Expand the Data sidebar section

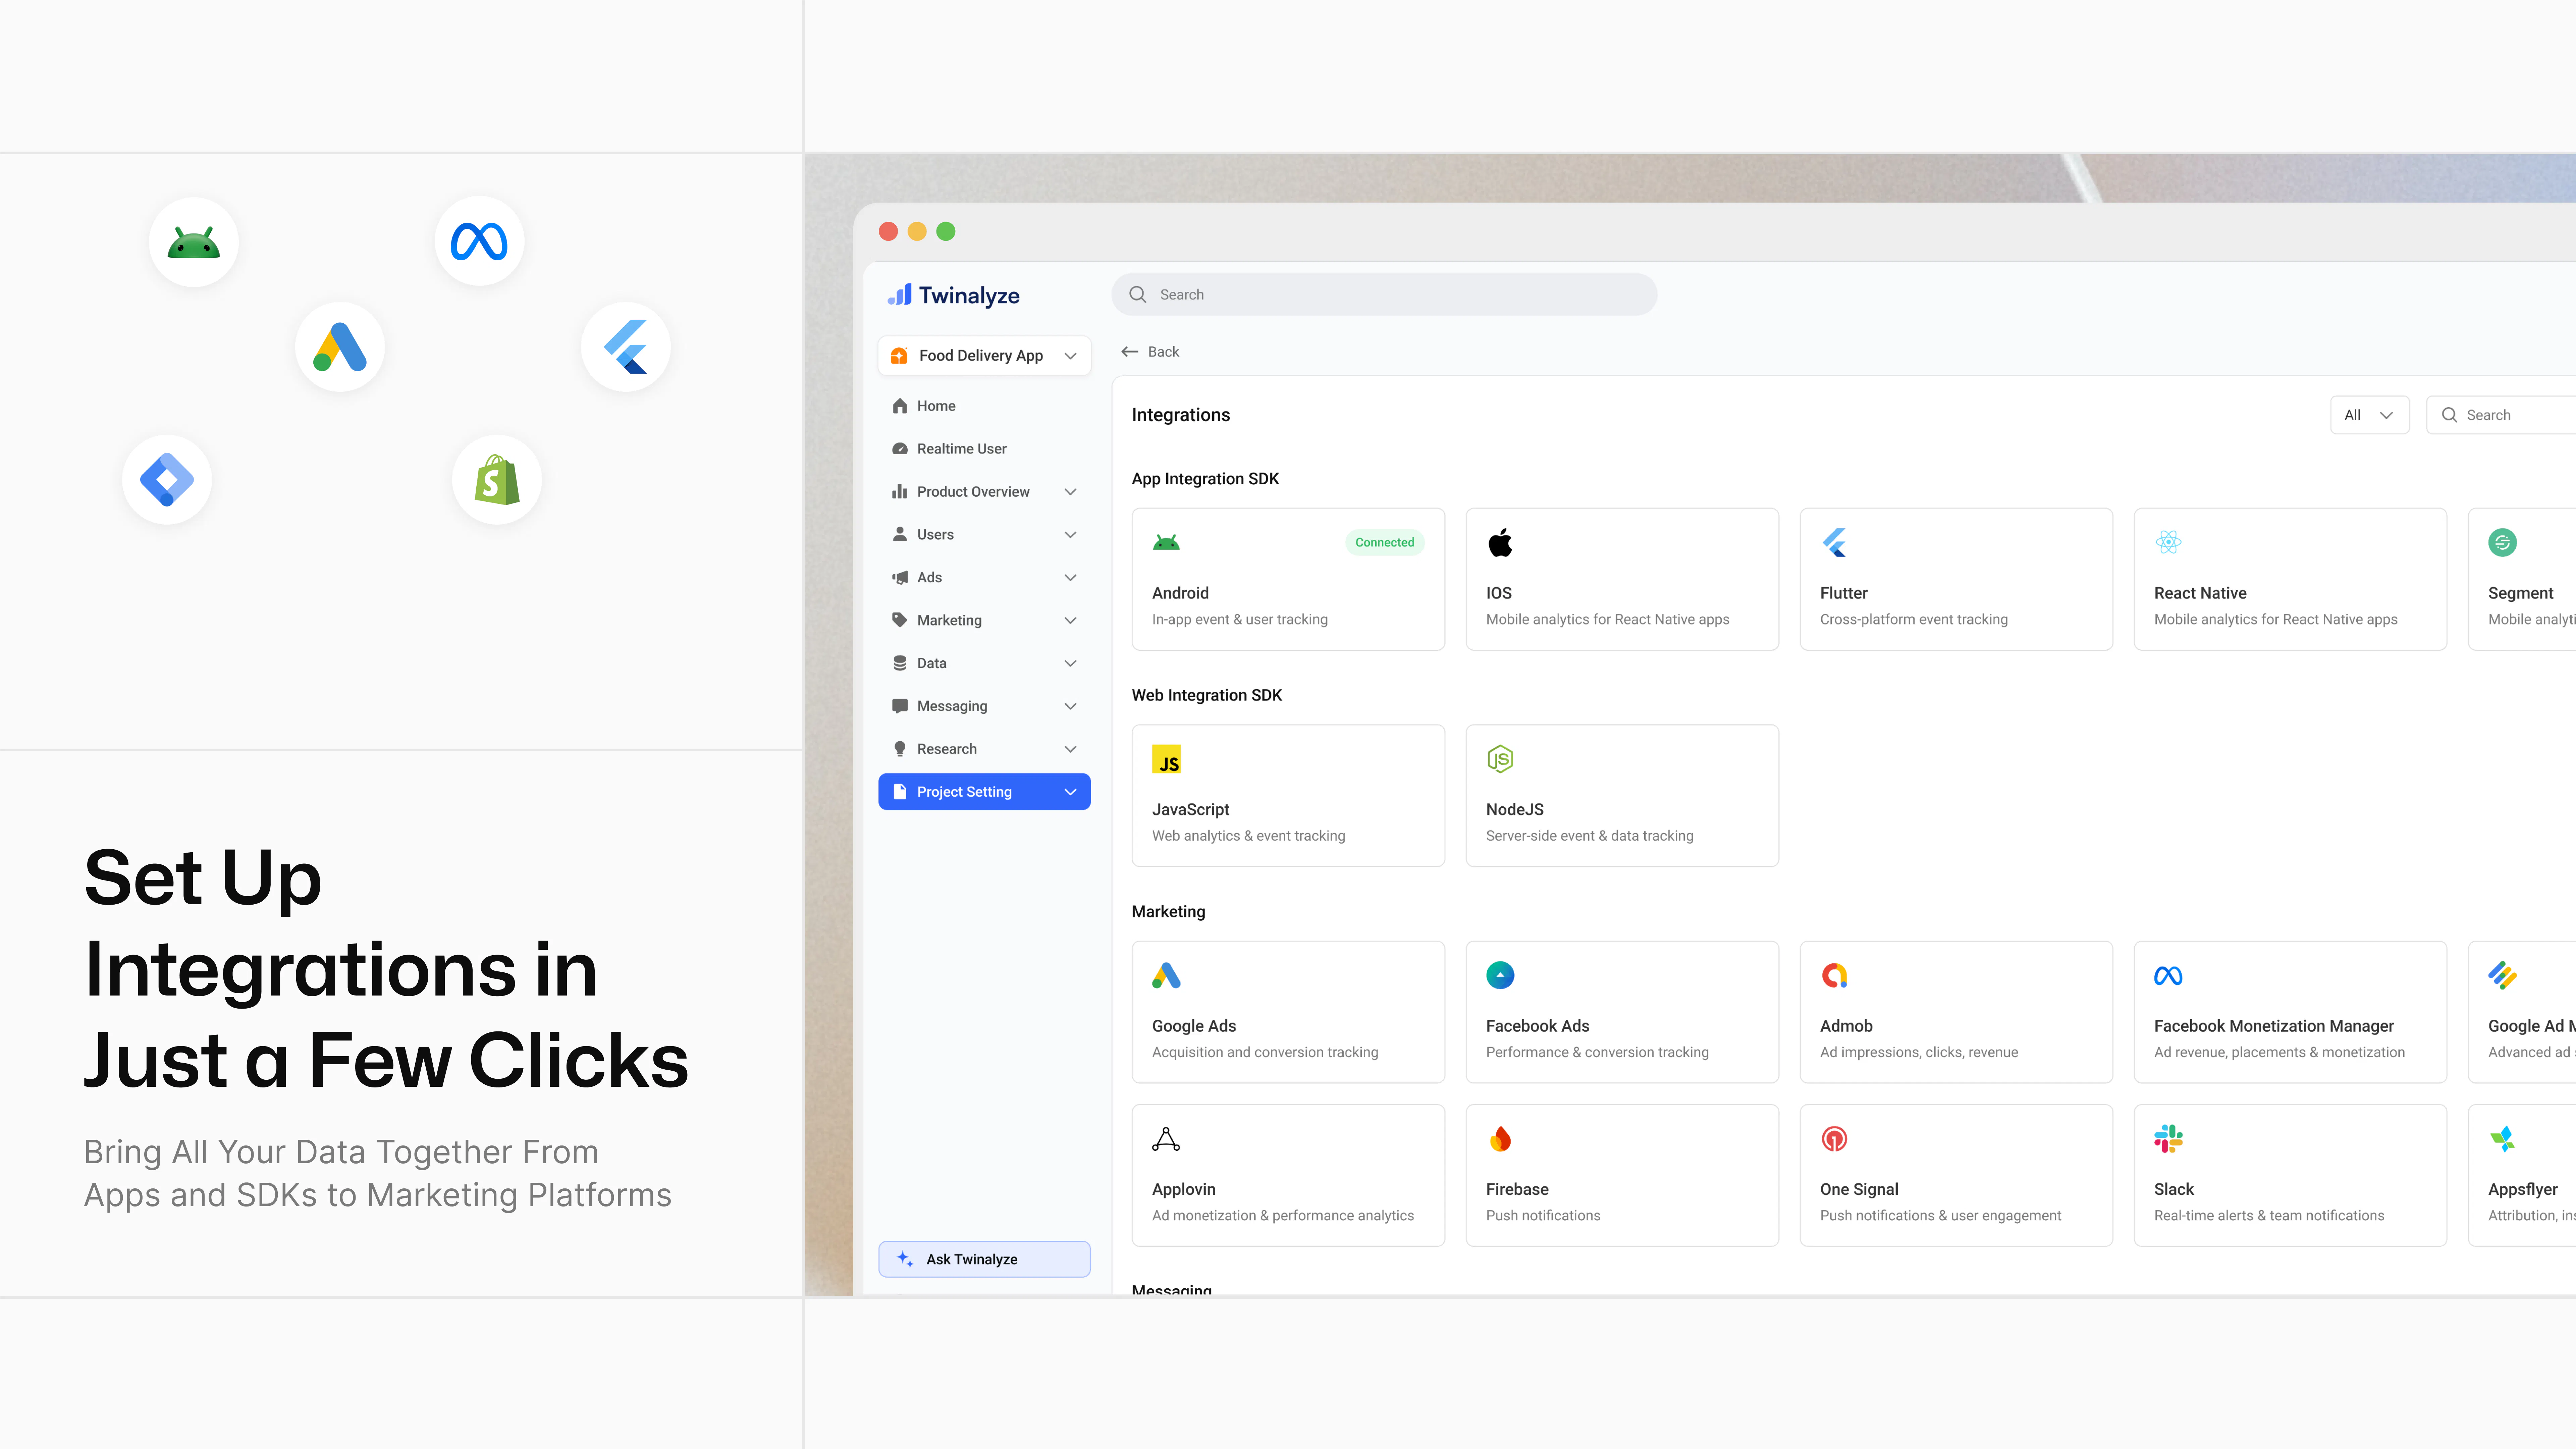click(x=984, y=663)
